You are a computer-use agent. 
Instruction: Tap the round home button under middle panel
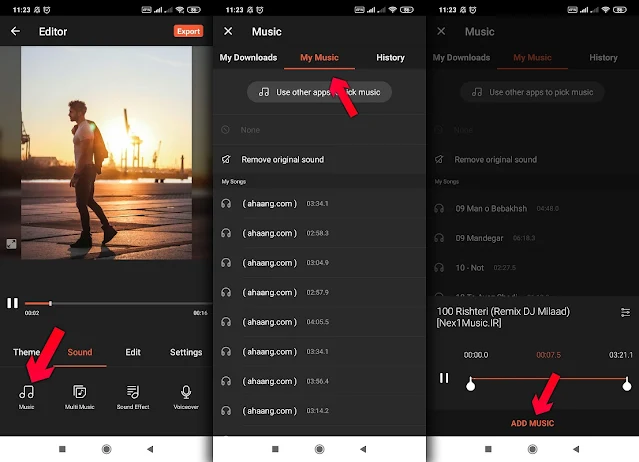[320, 449]
